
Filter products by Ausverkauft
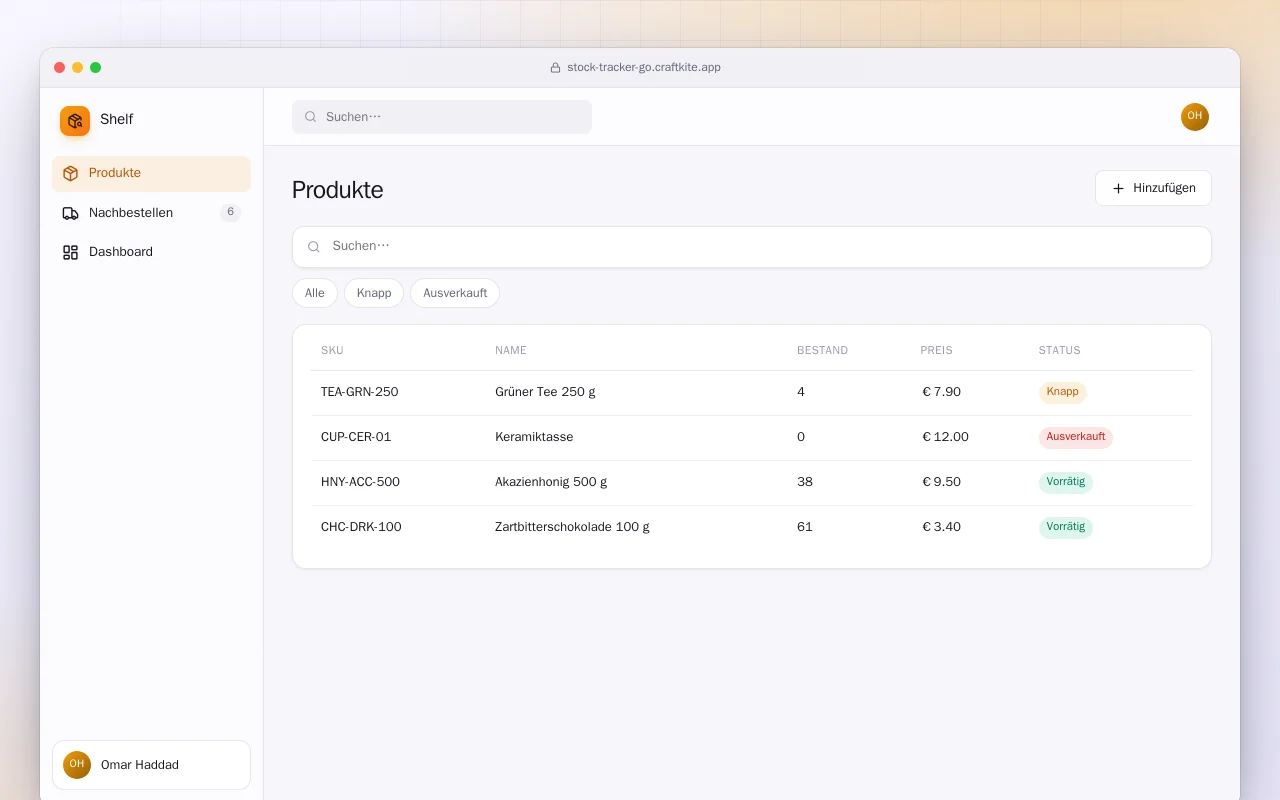tap(455, 293)
